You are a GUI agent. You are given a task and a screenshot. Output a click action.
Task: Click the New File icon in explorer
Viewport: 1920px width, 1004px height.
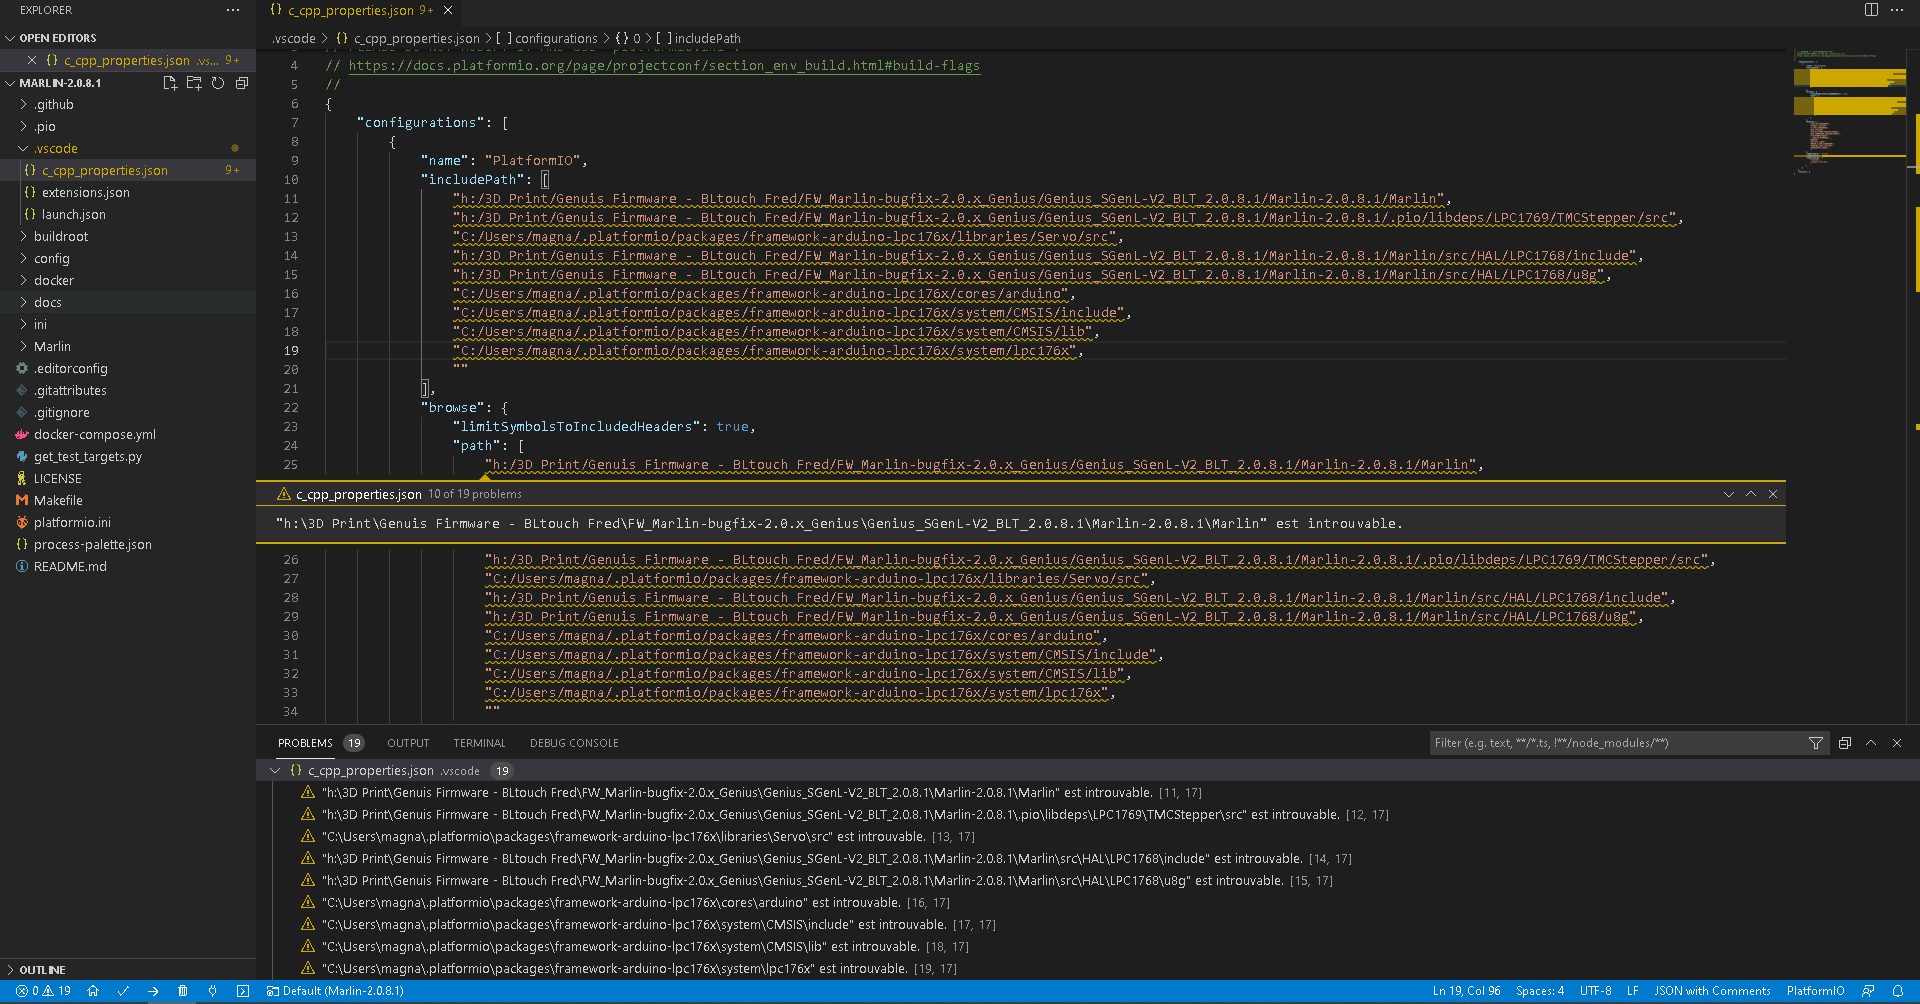170,83
